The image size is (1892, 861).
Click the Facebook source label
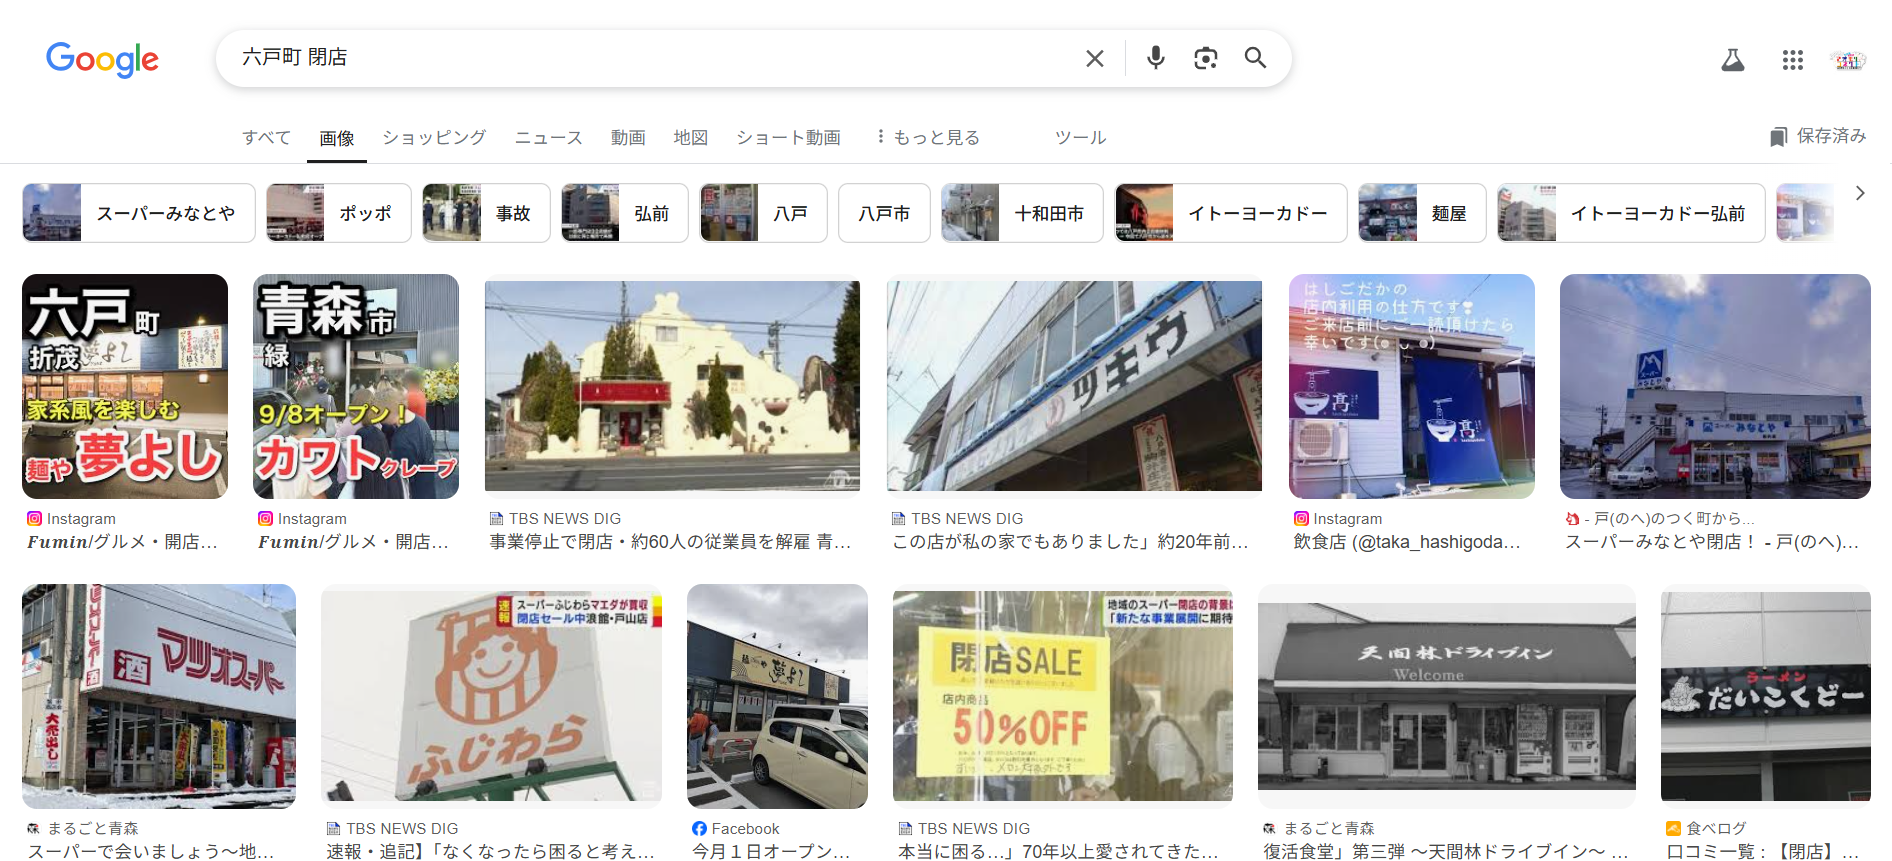tap(745, 828)
